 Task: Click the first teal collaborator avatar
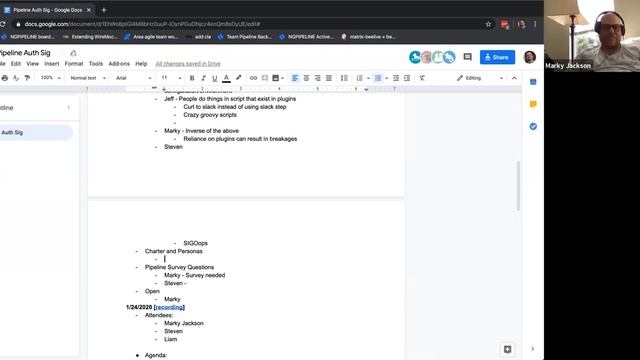415,57
